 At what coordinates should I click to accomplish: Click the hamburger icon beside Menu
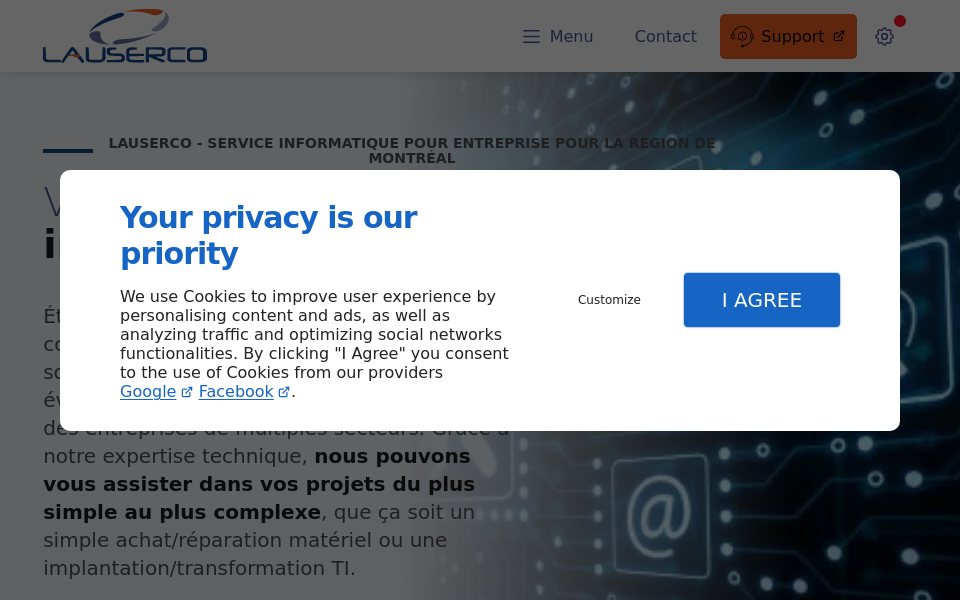[x=531, y=37]
